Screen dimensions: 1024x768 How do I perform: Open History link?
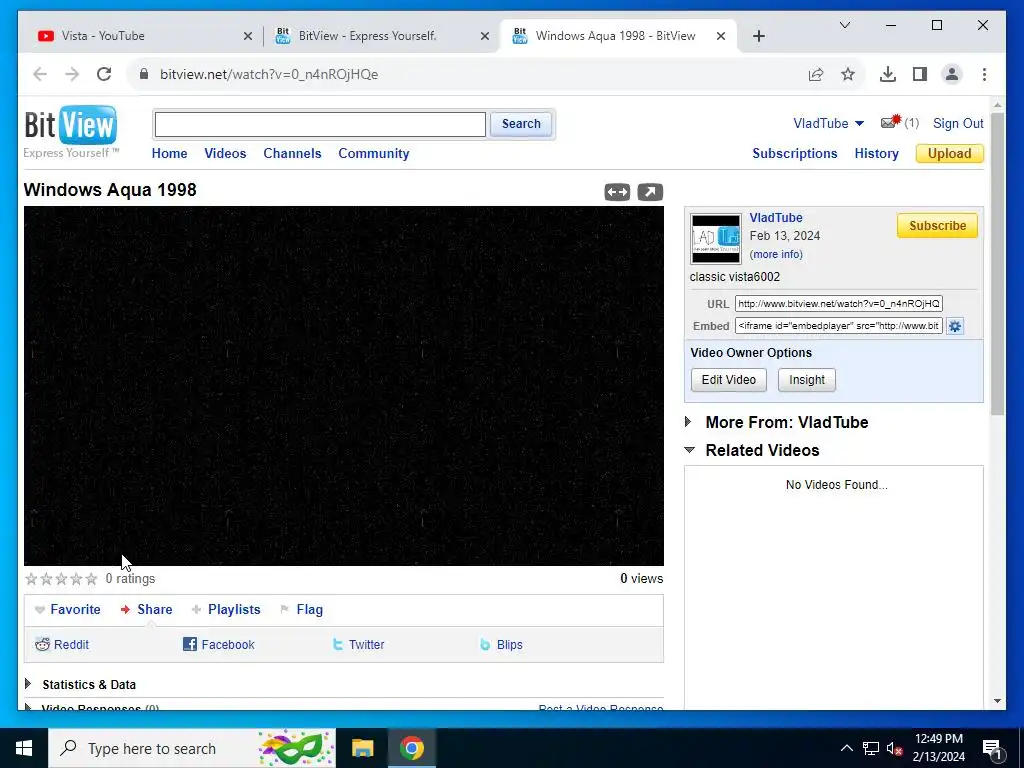(876, 153)
